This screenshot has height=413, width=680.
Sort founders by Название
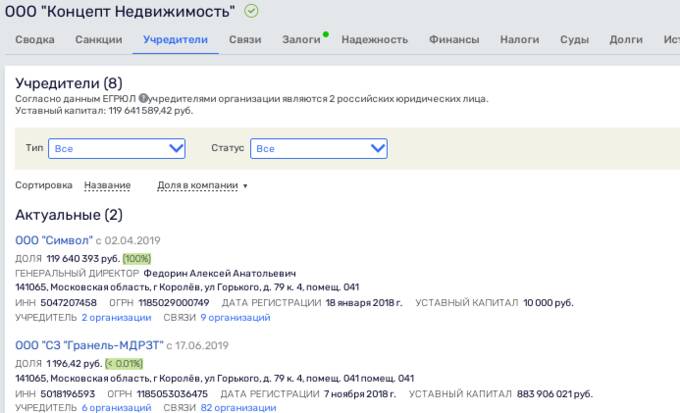point(107,185)
